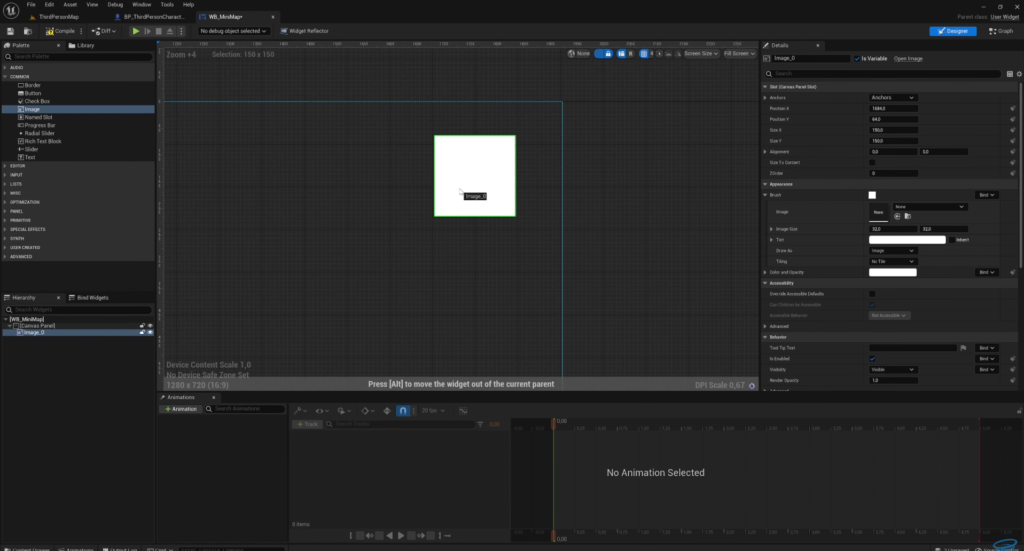
Task: Click the Stop simulation square icon
Action: coord(158,31)
